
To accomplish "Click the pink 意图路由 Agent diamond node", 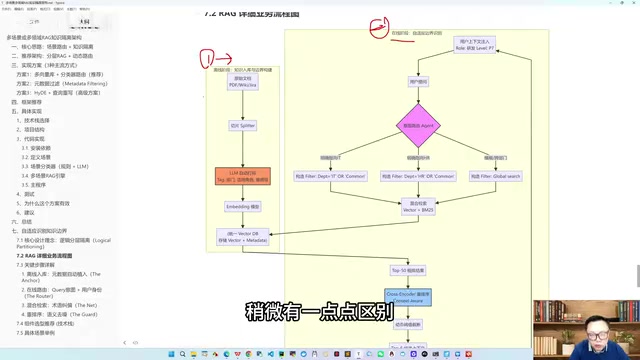I will (x=418, y=126).
